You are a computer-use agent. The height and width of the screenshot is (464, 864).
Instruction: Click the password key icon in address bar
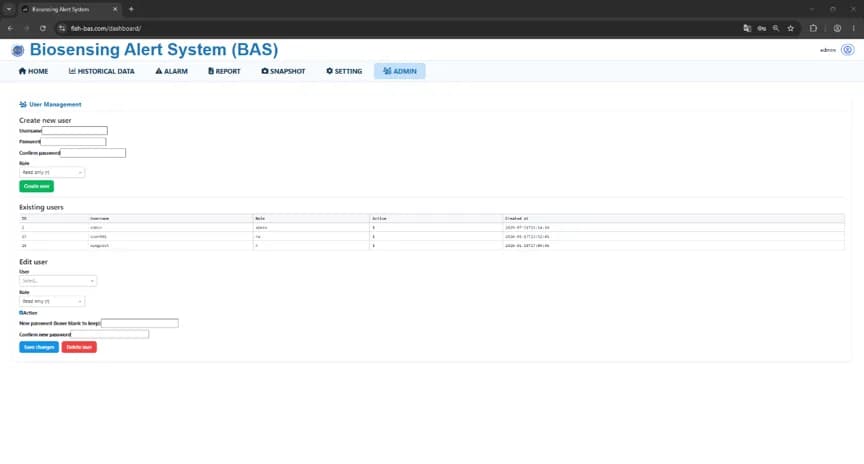(x=762, y=28)
